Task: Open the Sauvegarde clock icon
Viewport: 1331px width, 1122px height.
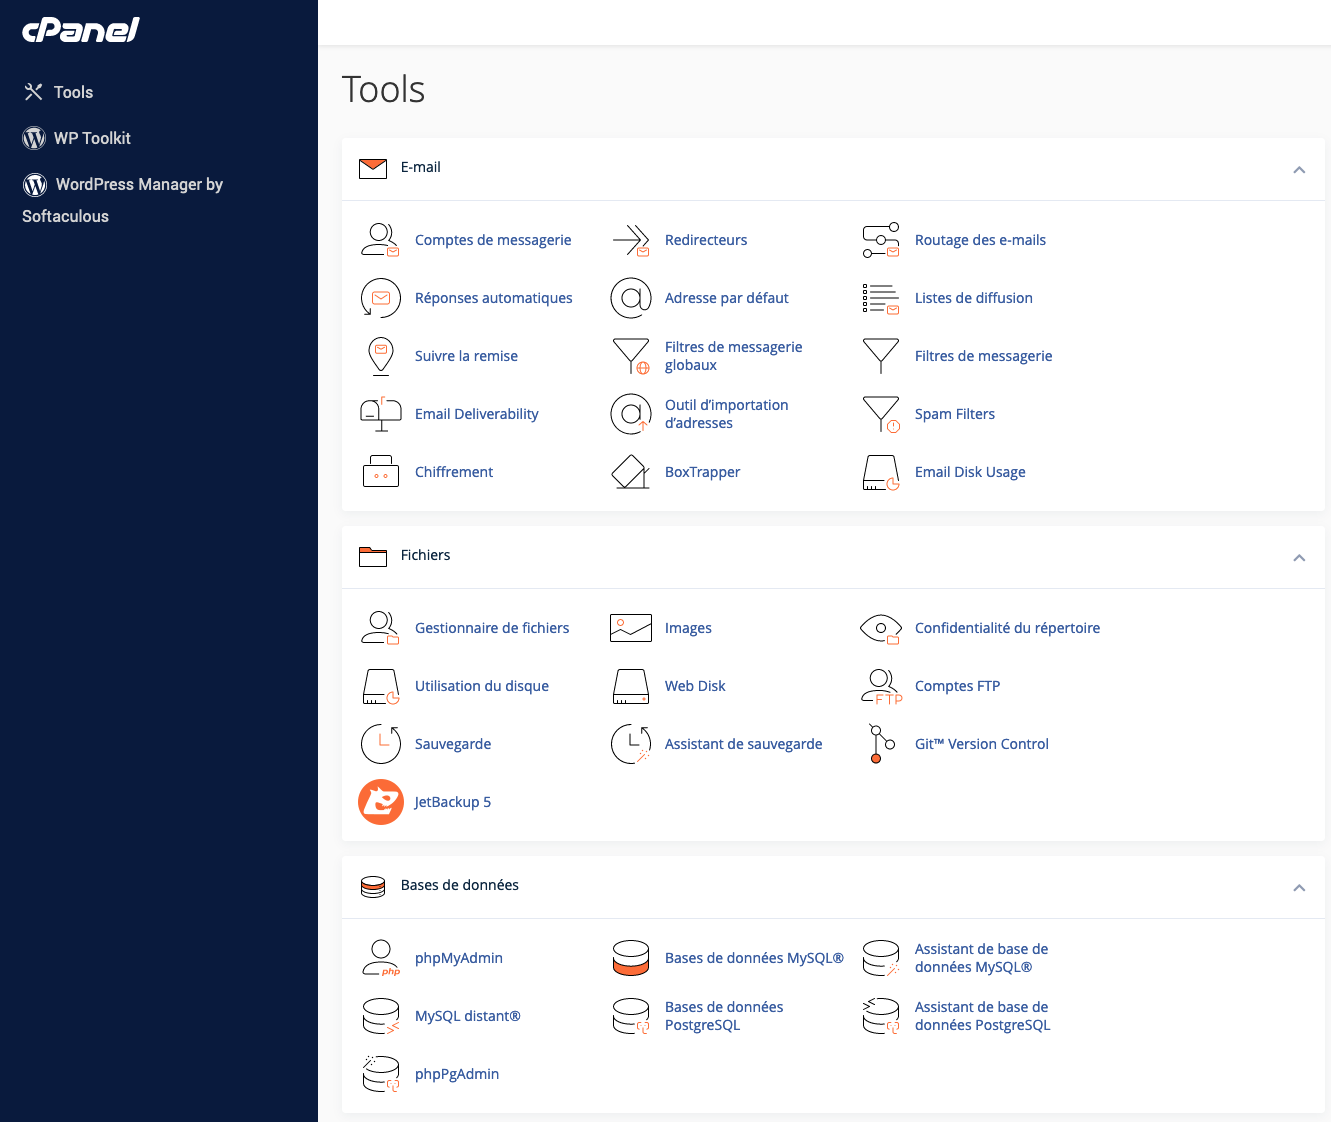Action: pyautogui.click(x=380, y=744)
